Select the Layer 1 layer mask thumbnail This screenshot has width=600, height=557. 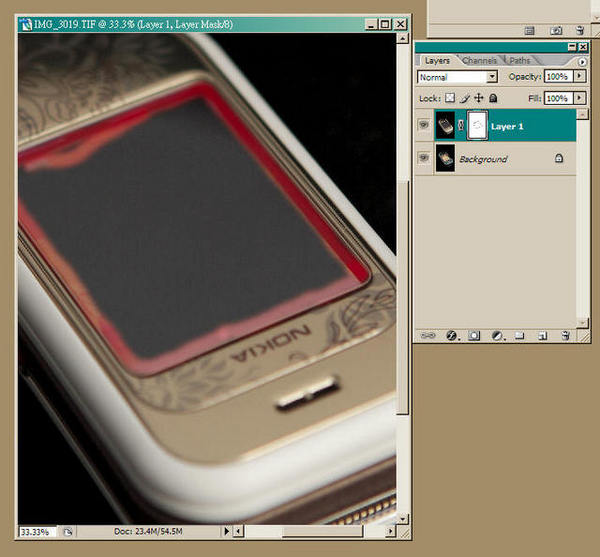click(477, 125)
